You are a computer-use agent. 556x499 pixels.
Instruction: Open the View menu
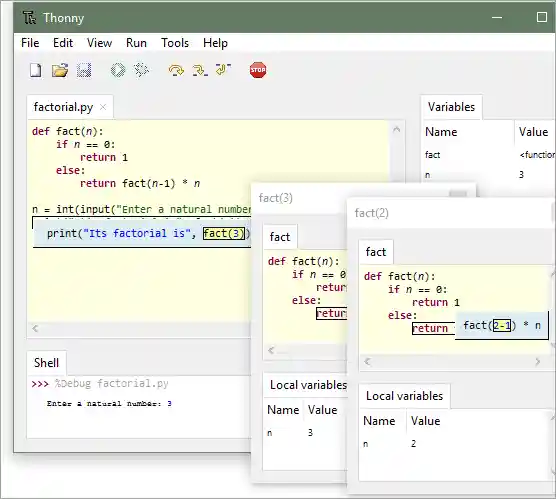click(99, 43)
